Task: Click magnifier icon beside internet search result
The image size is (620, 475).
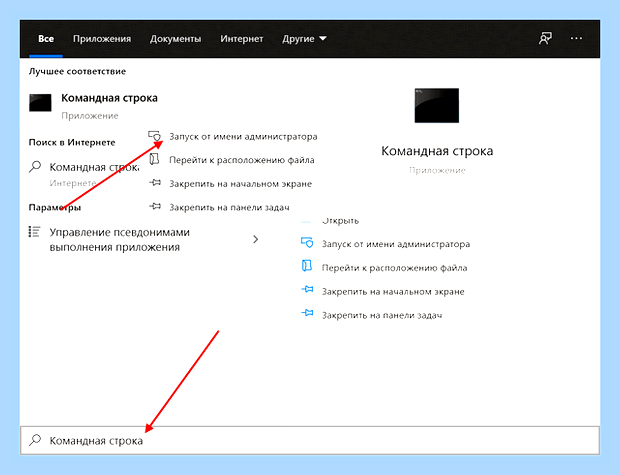Action: [x=35, y=167]
